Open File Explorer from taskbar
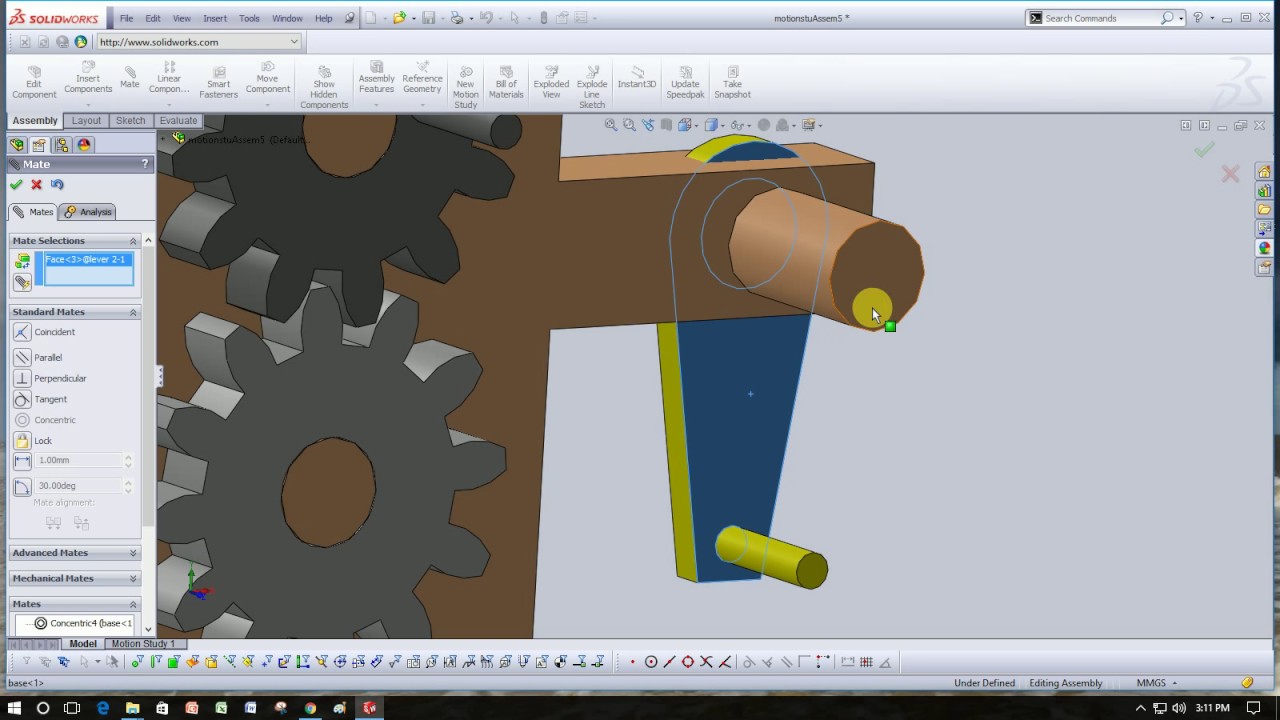Viewport: 1280px width, 720px height. point(132,708)
